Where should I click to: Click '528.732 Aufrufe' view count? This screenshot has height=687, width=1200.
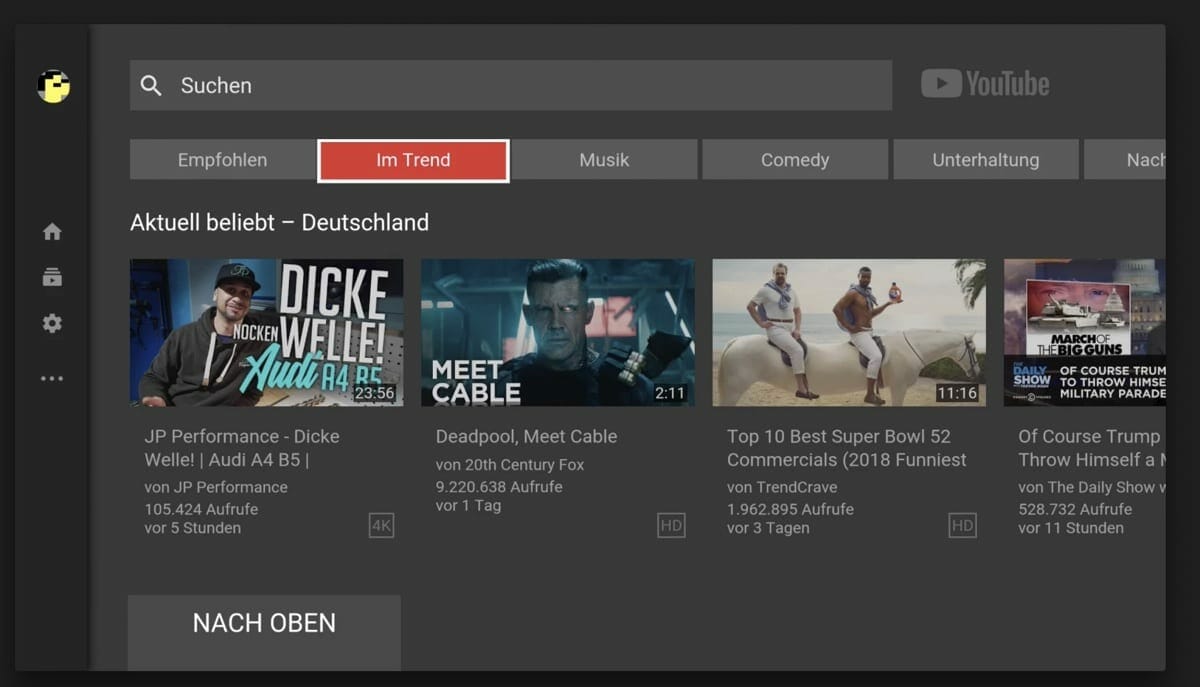(1075, 509)
